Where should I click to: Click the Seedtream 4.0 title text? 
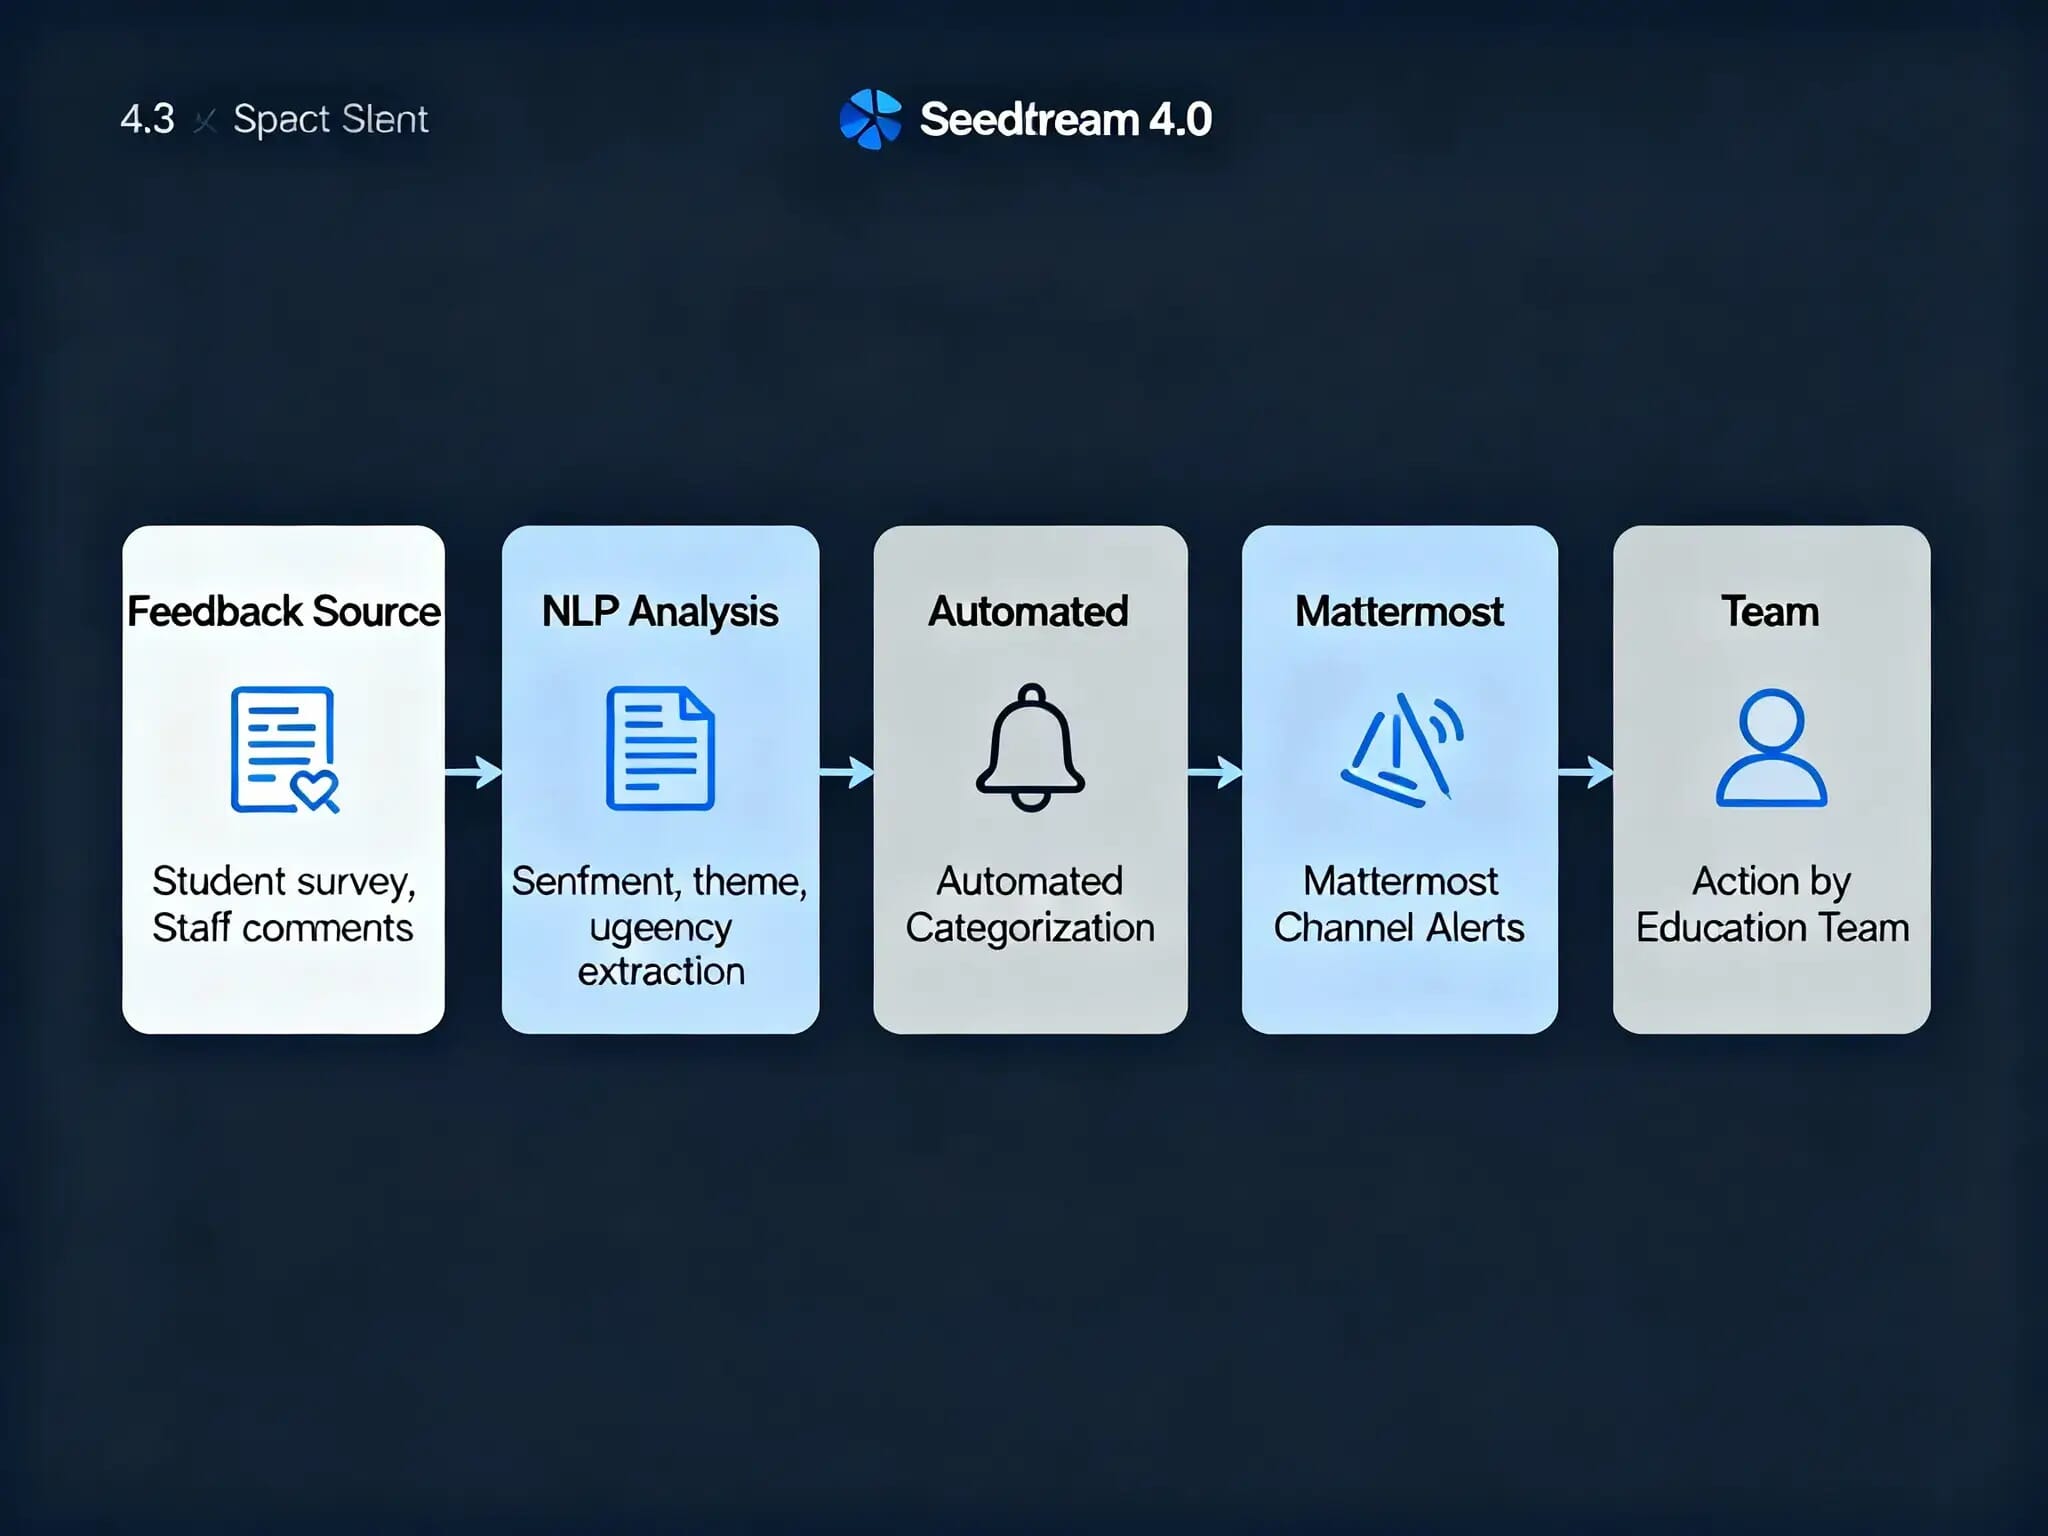(x=1065, y=120)
